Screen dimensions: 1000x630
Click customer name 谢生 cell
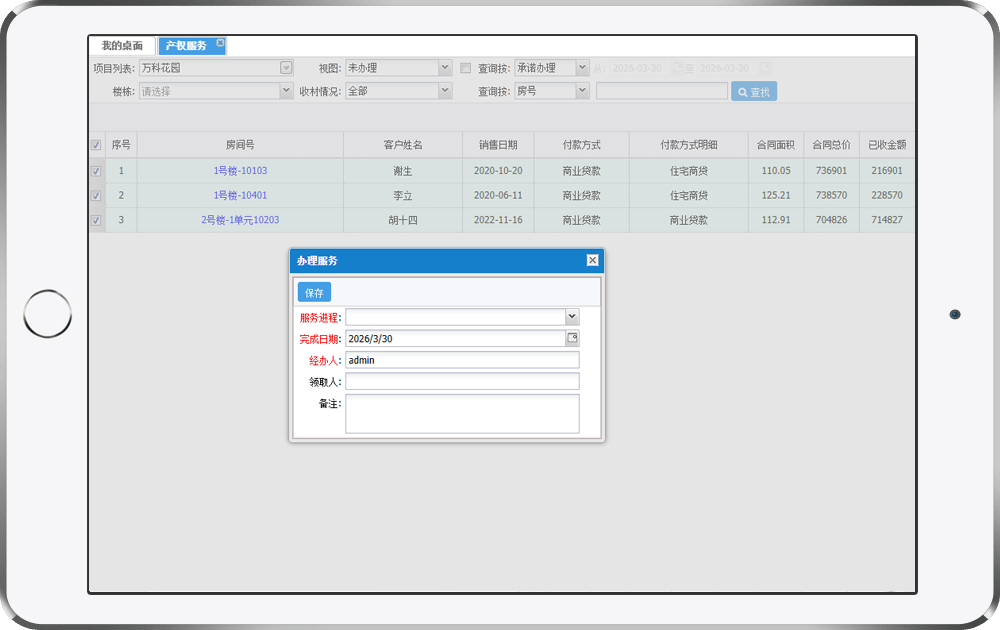tap(403, 171)
